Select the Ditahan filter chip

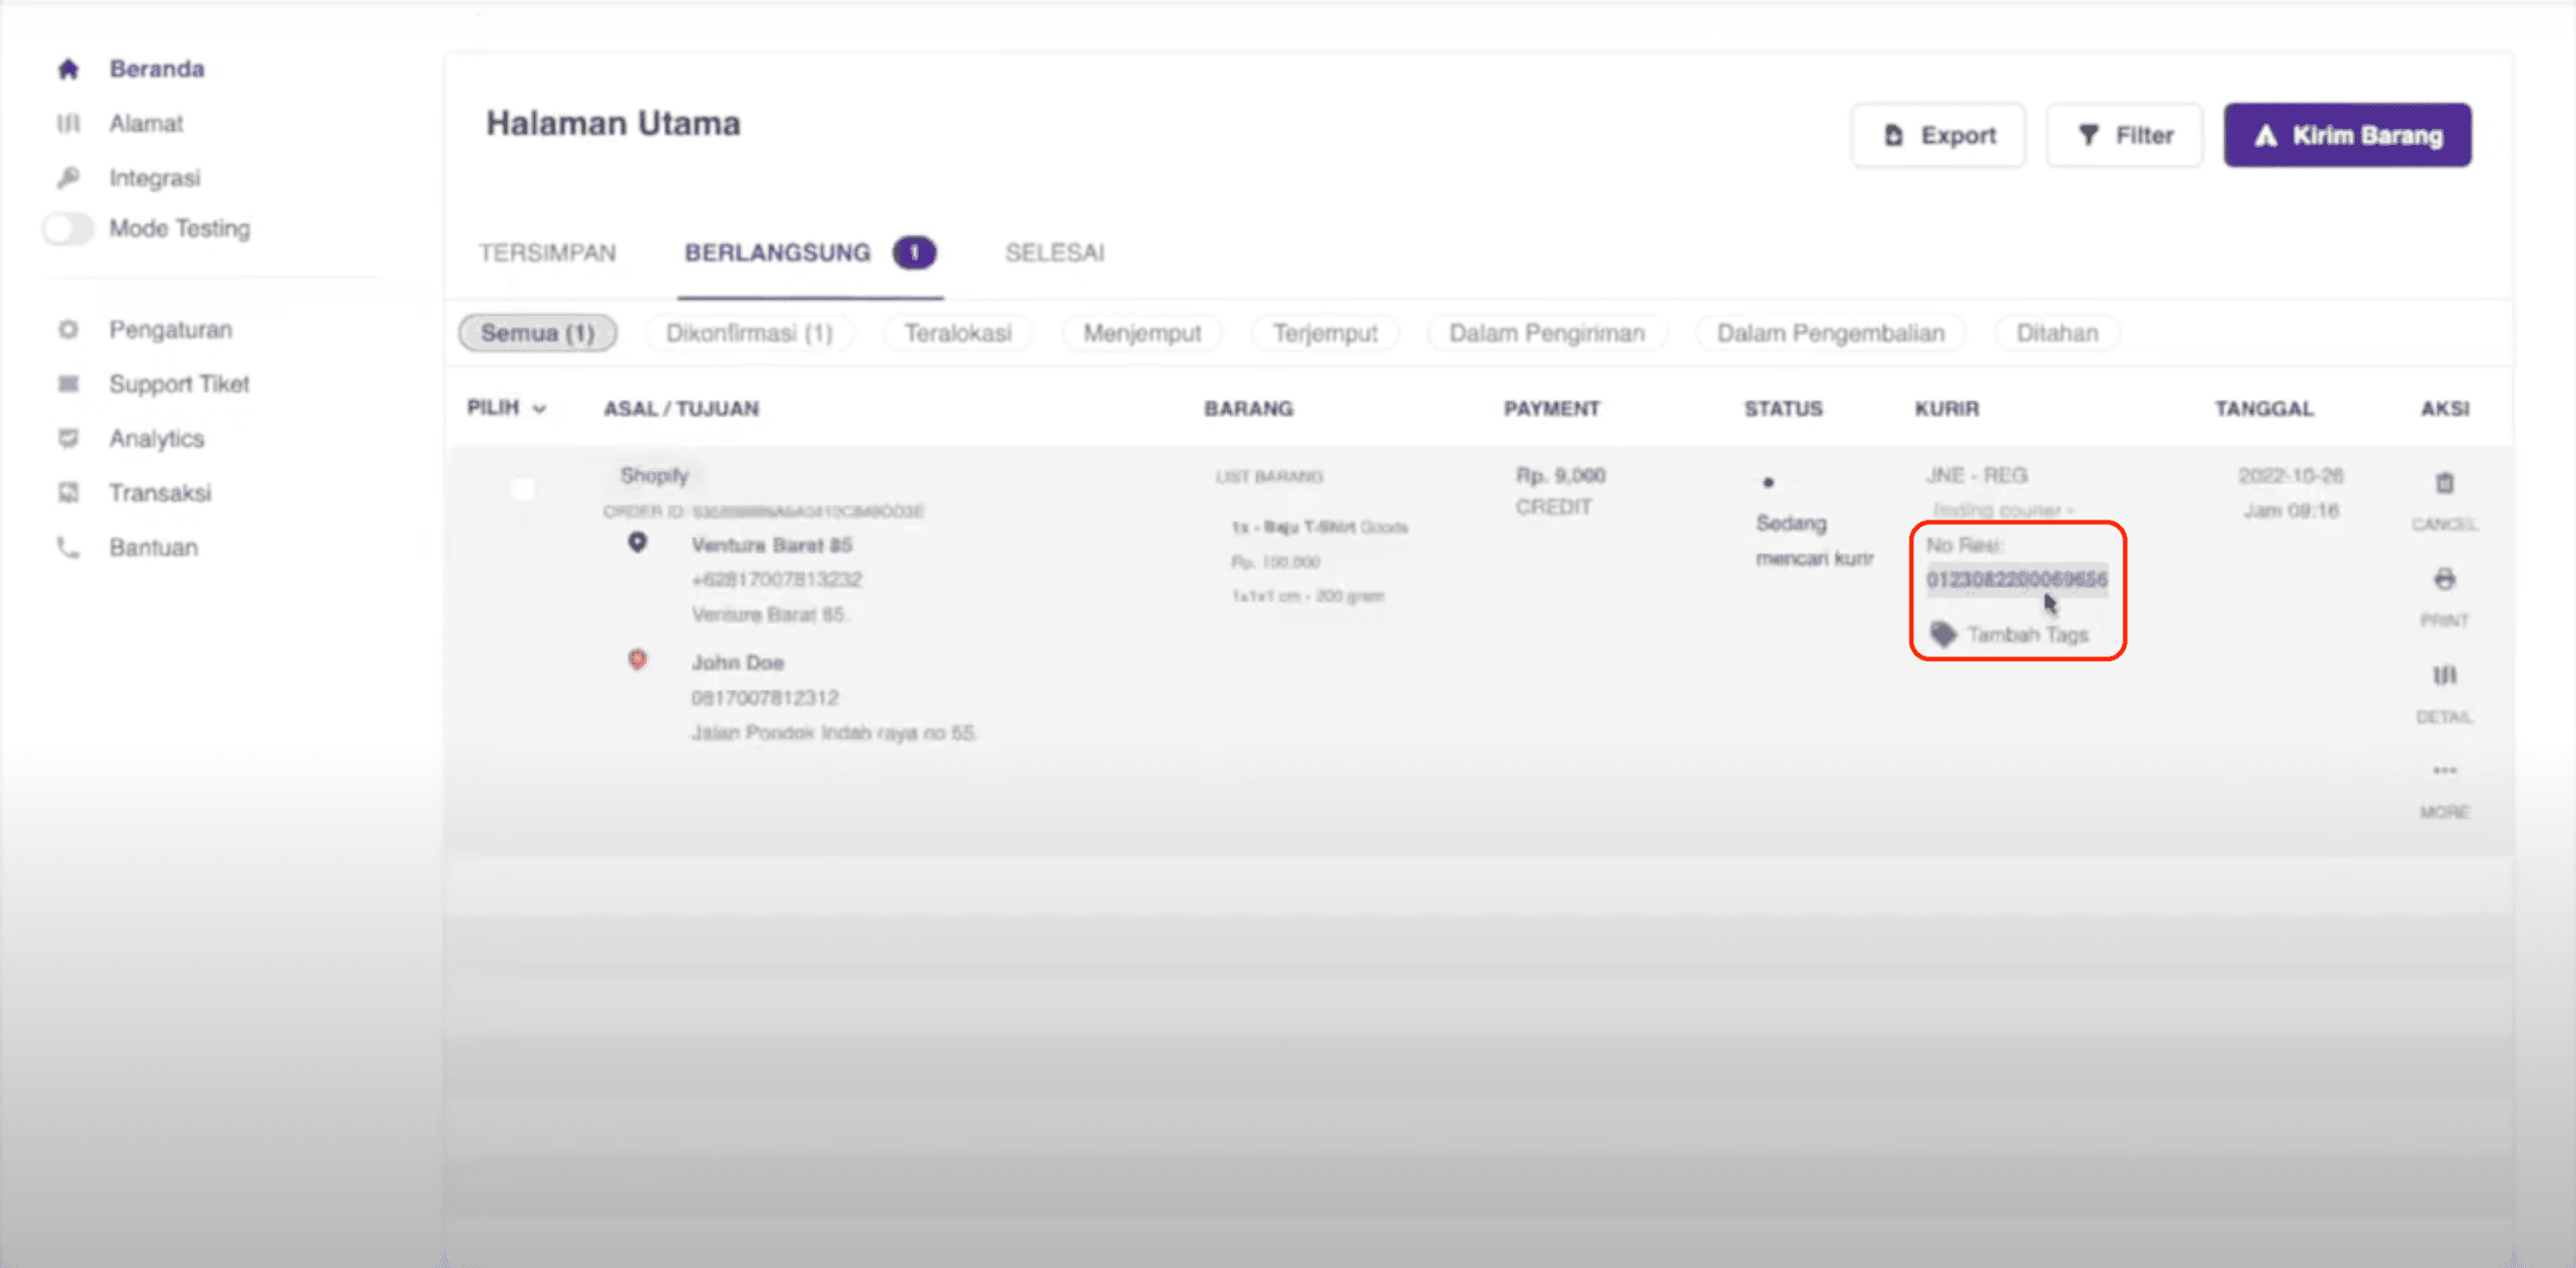coord(2056,333)
